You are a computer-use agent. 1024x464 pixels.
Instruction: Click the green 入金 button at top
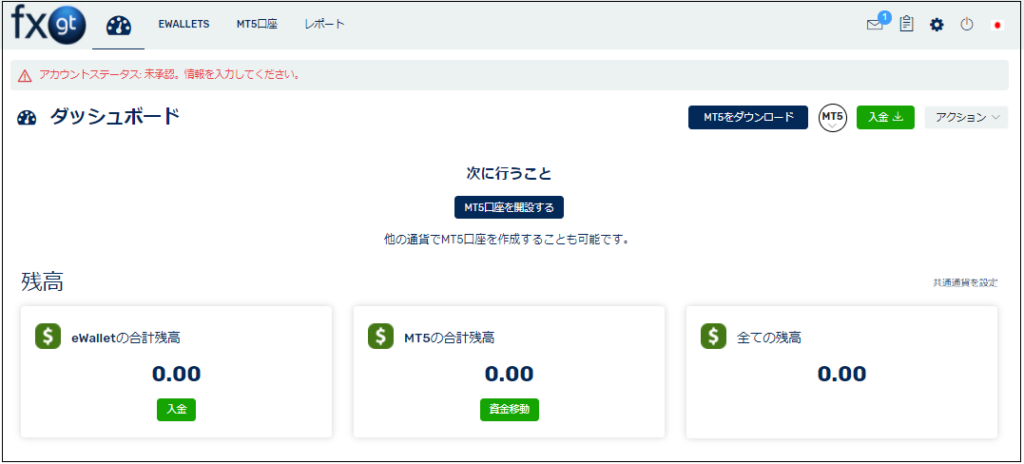(x=885, y=118)
